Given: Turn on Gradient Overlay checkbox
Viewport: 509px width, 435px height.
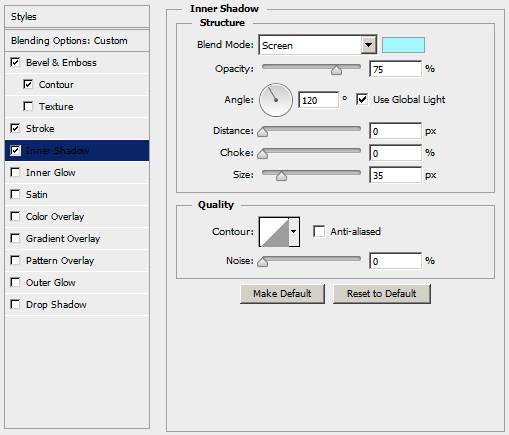Looking at the screenshot, I should coord(15,238).
